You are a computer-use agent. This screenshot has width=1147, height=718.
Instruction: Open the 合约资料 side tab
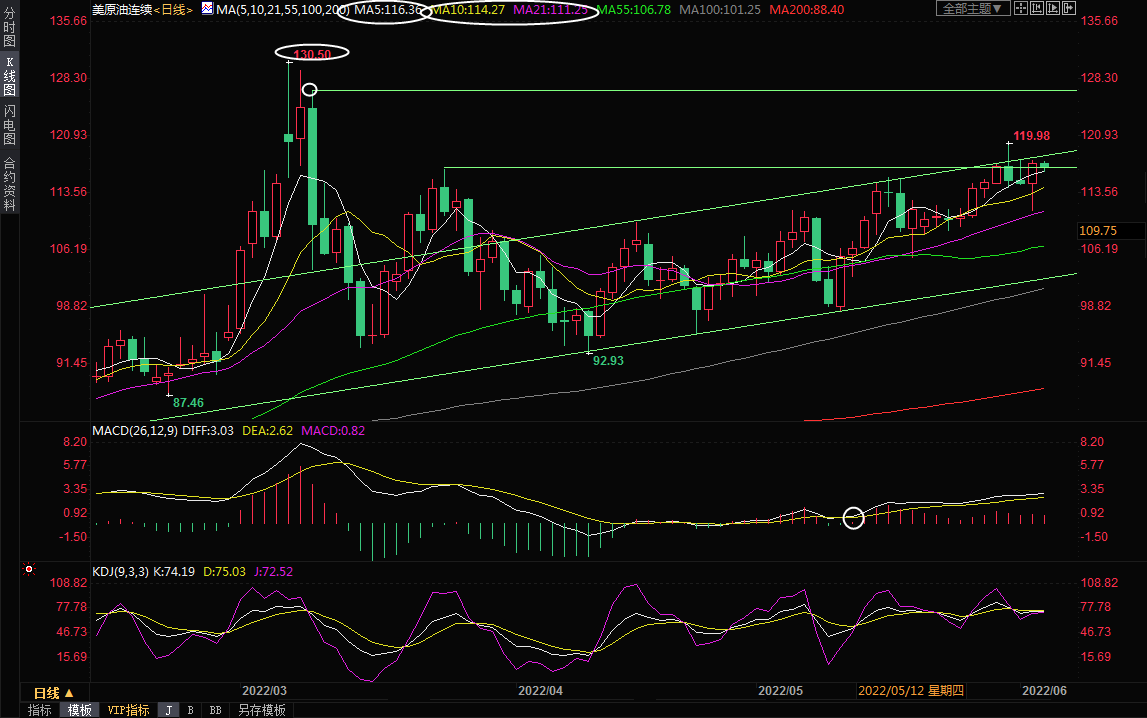(9, 183)
